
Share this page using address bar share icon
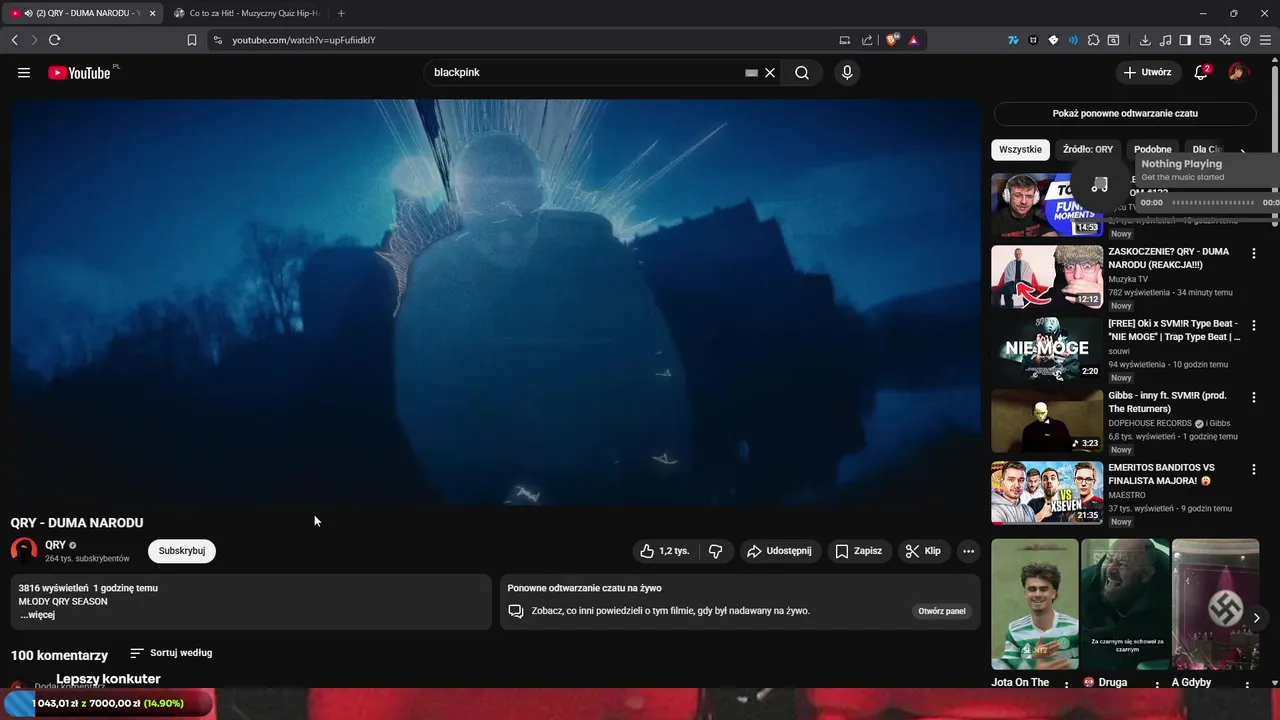coord(867,40)
